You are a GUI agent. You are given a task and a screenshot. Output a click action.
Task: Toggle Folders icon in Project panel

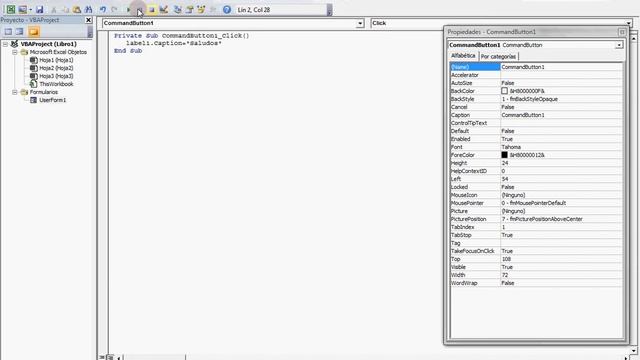tap(34, 31)
